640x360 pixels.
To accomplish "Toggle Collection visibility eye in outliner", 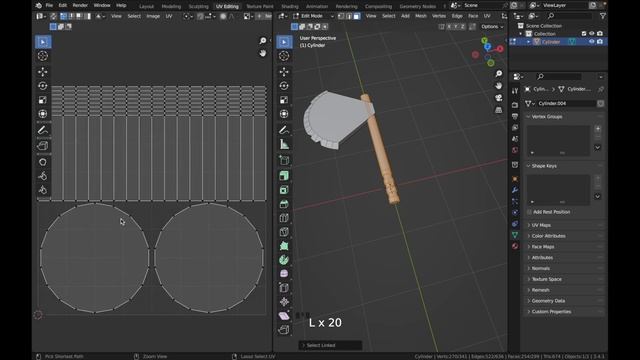I will (x=591, y=33).
